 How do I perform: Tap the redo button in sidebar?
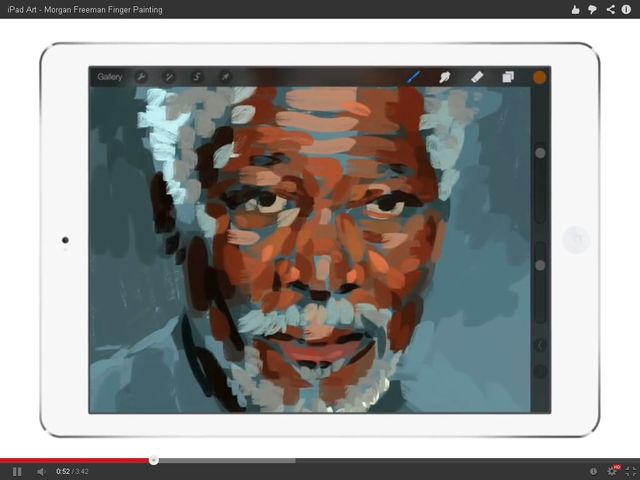pyautogui.click(x=540, y=371)
